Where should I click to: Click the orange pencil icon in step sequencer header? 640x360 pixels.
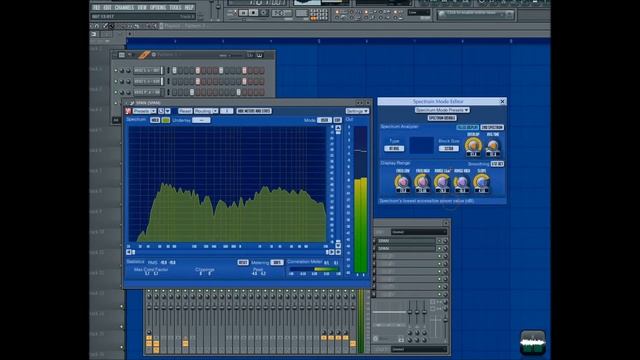144,55
